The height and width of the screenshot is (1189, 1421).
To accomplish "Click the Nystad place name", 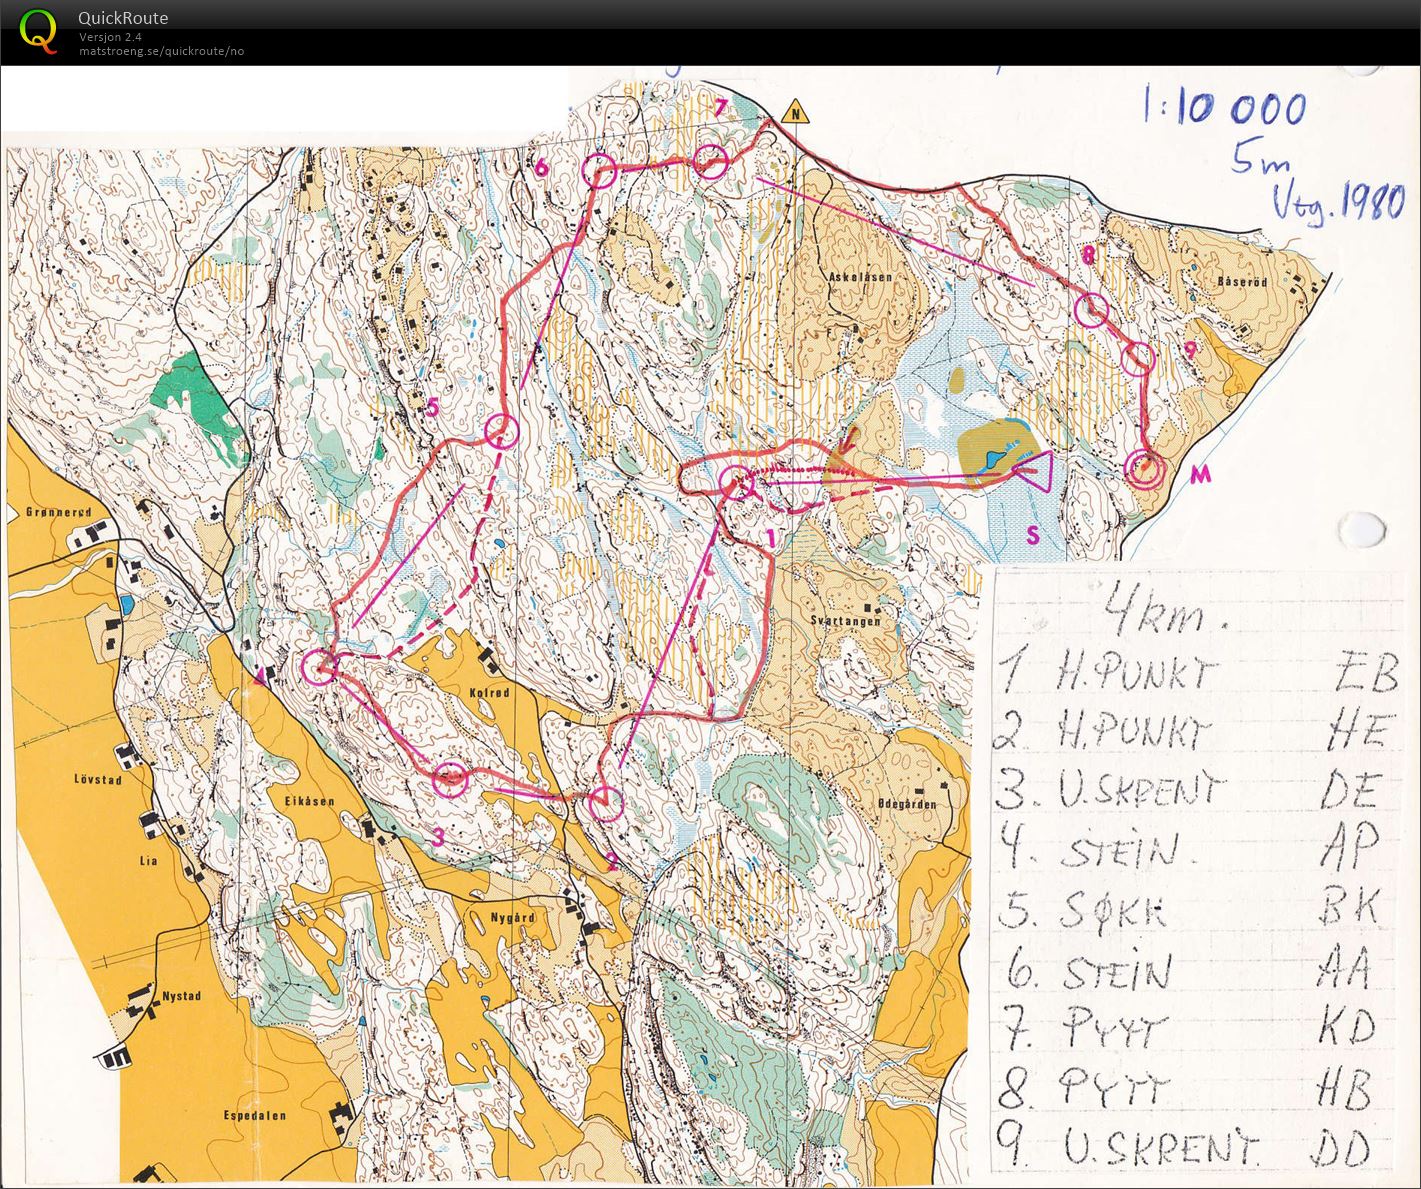I will tap(182, 996).
